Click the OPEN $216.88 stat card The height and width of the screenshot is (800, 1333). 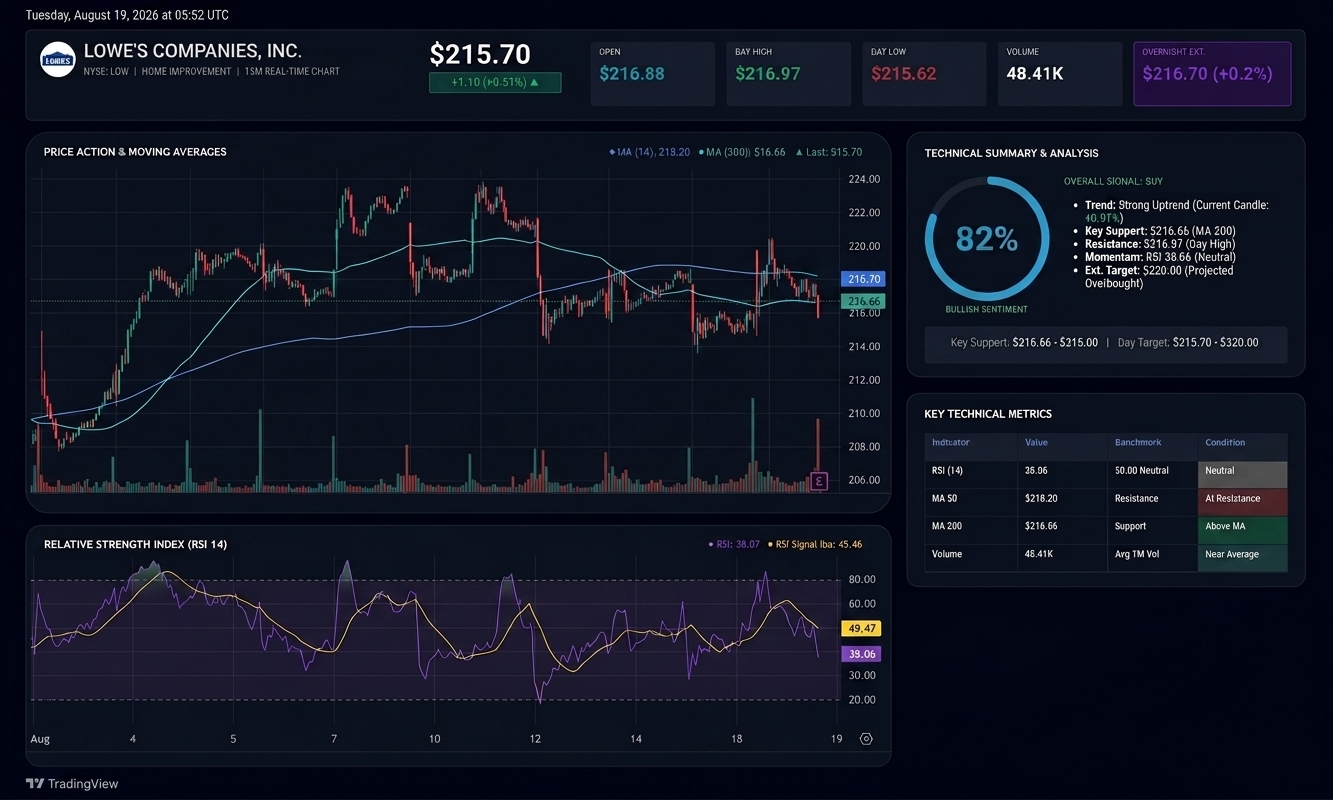coord(653,74)
